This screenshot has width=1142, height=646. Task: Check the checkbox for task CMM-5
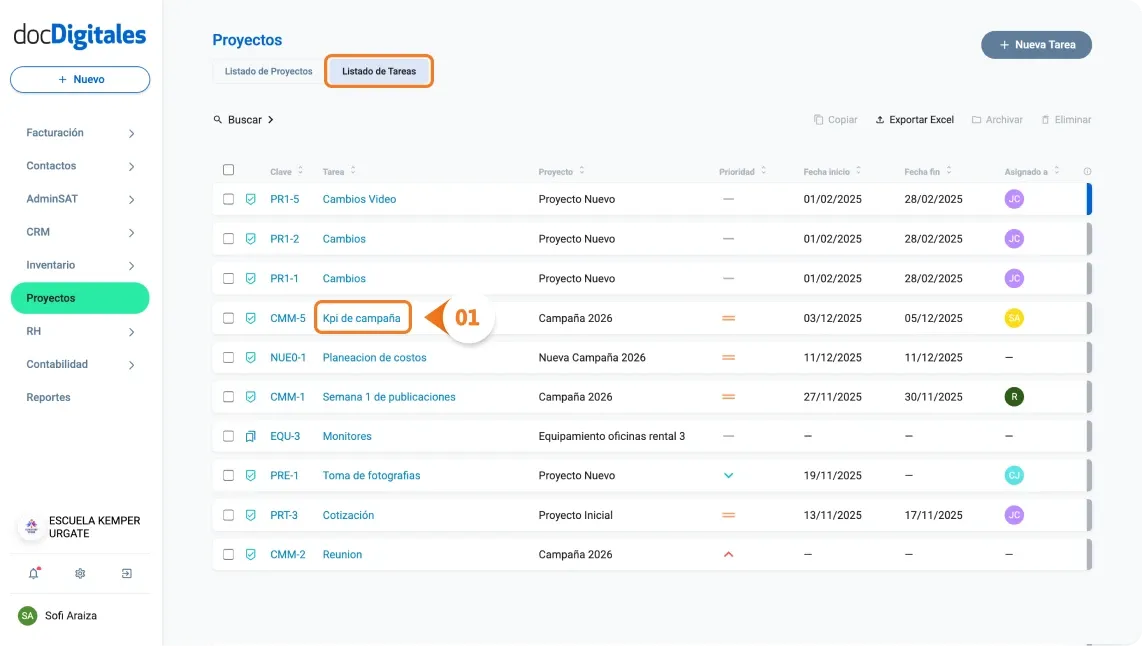(x=228, y=317)
